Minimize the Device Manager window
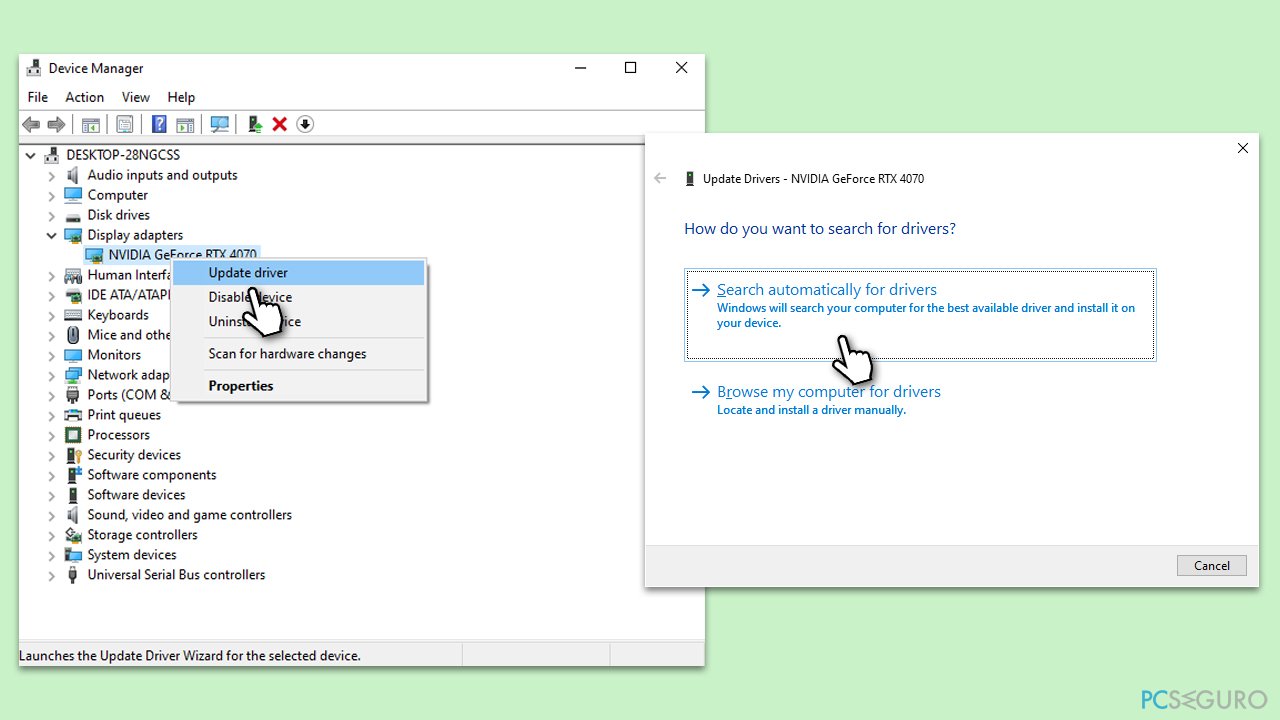 click(x=581, y=68)
